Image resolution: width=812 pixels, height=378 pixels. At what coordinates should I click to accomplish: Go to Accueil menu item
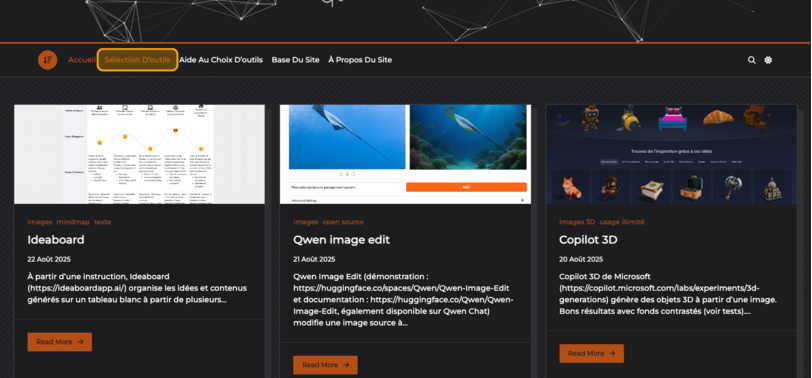[x=81, y=60]
